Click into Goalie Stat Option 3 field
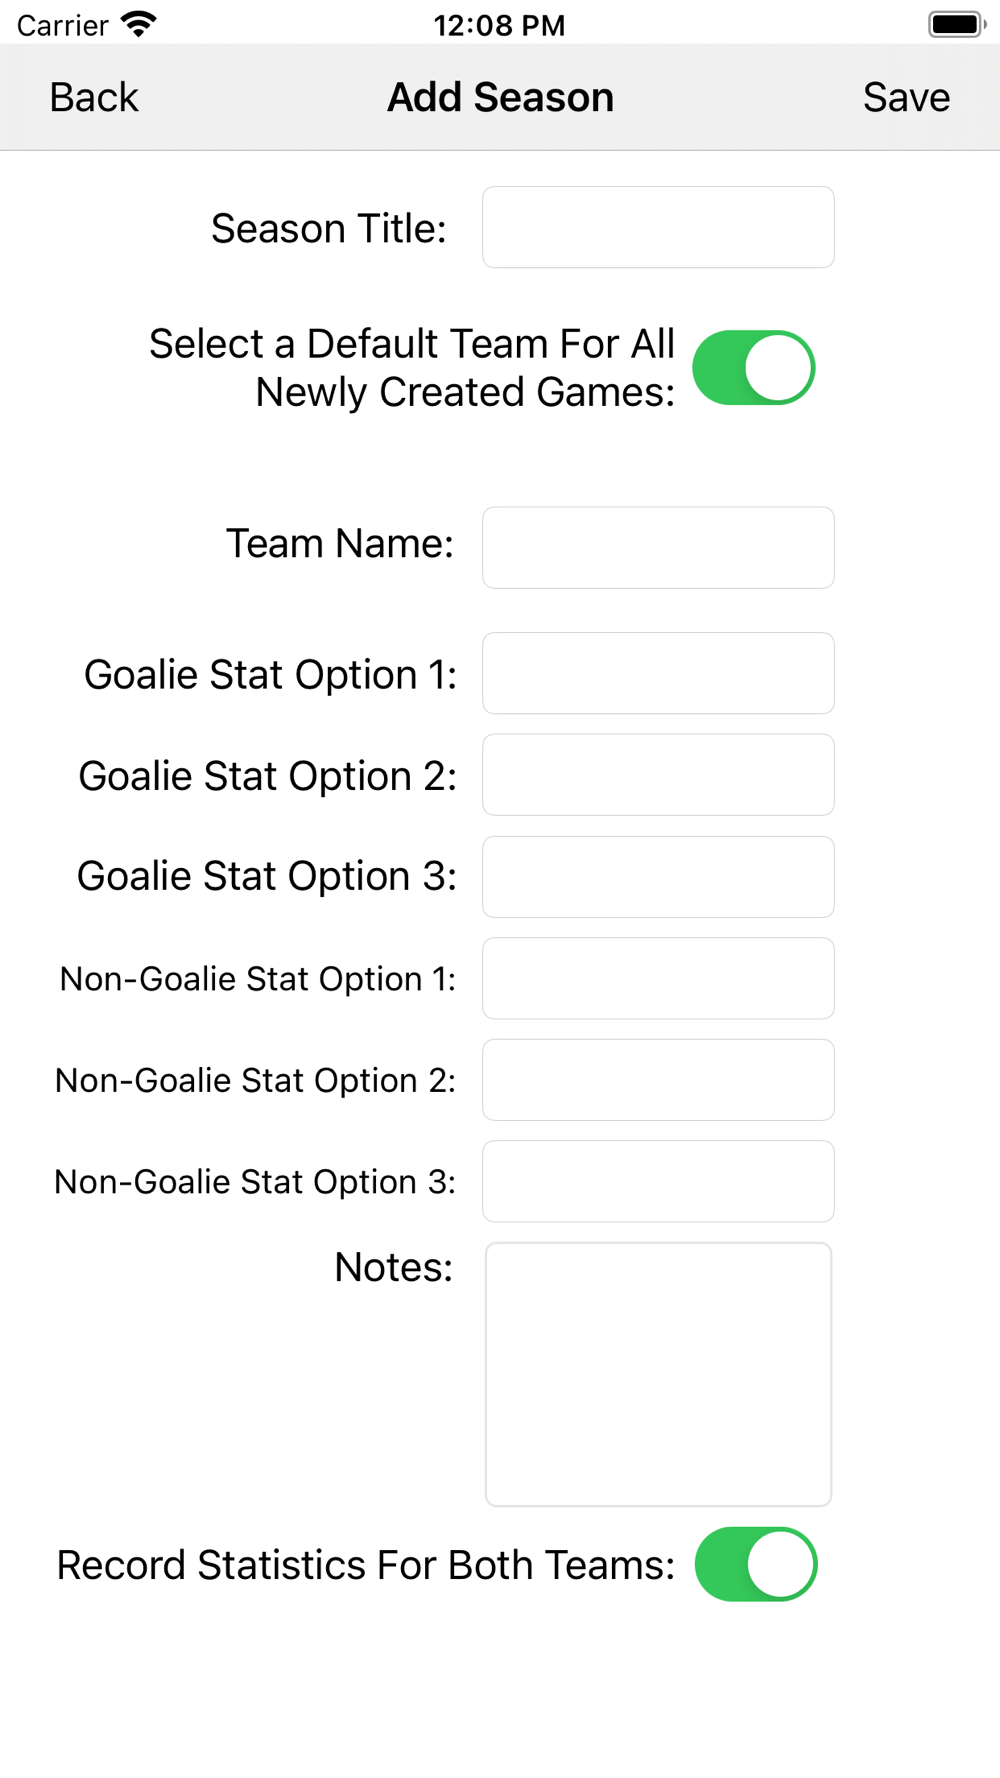This screenshot has width=1000, height=1778. (x=658, y=877)
